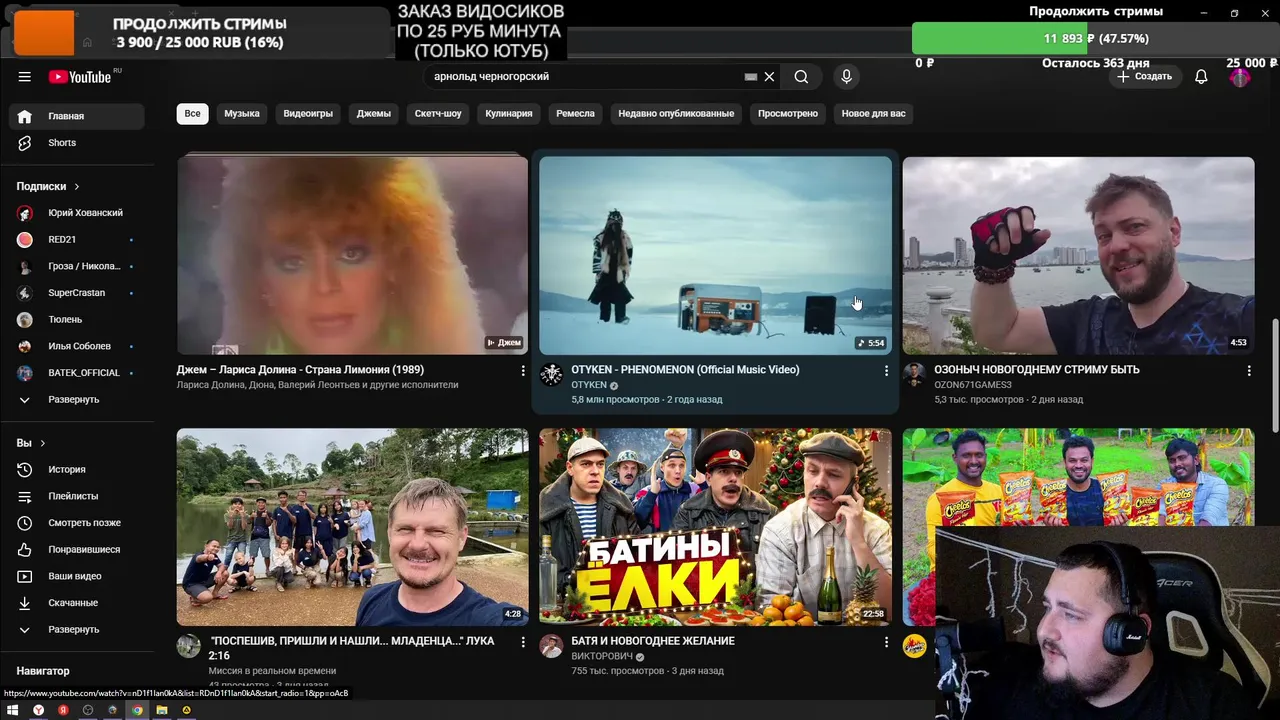Select the Кулинария filter chip
1280x720 pixels.
[x=509, y=114]
